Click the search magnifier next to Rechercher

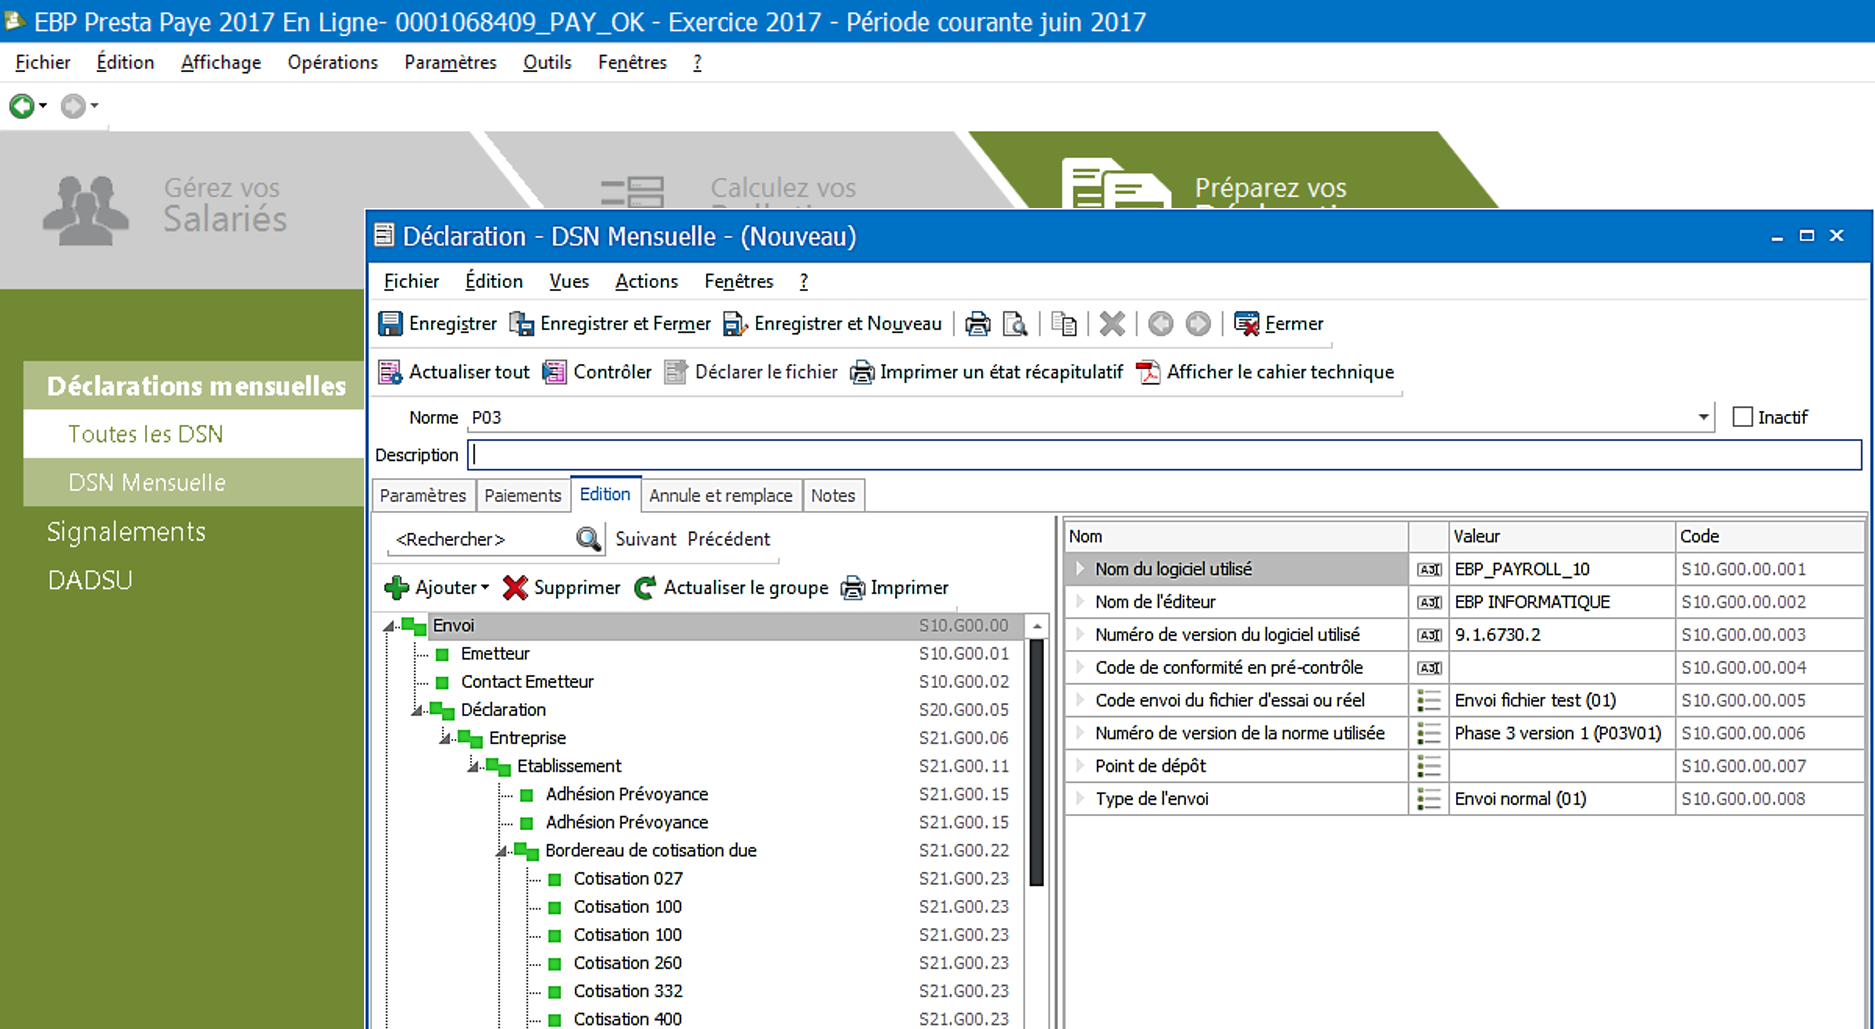(589, 539)
